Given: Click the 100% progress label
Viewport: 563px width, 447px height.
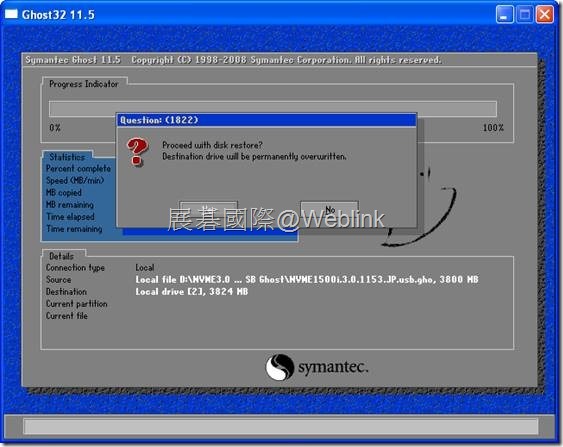Looking at the screenshot, I should (493, 127).
